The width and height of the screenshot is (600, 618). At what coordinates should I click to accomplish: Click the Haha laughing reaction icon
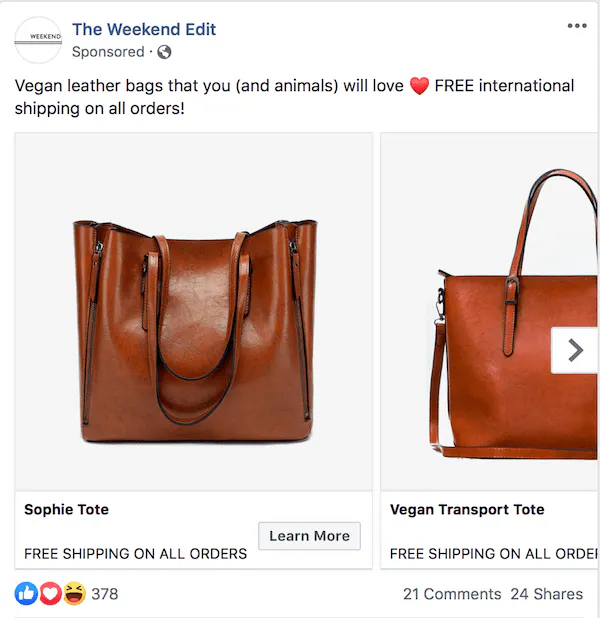[x=74, y=594]
